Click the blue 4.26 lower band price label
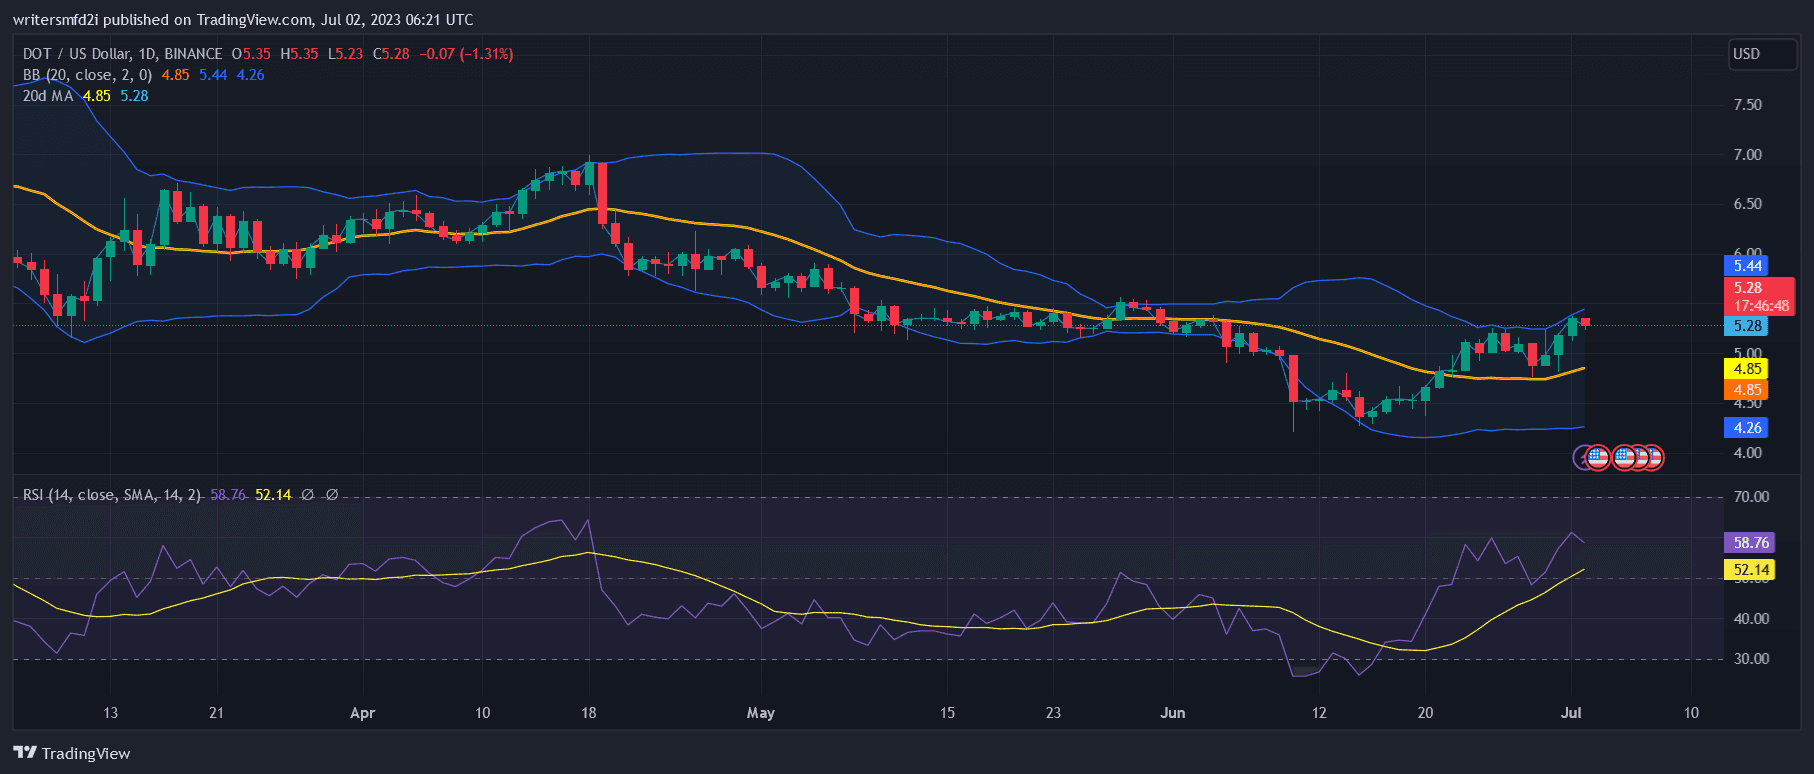The height and width of the screenshot is (774, 1814). [1746, 428]
